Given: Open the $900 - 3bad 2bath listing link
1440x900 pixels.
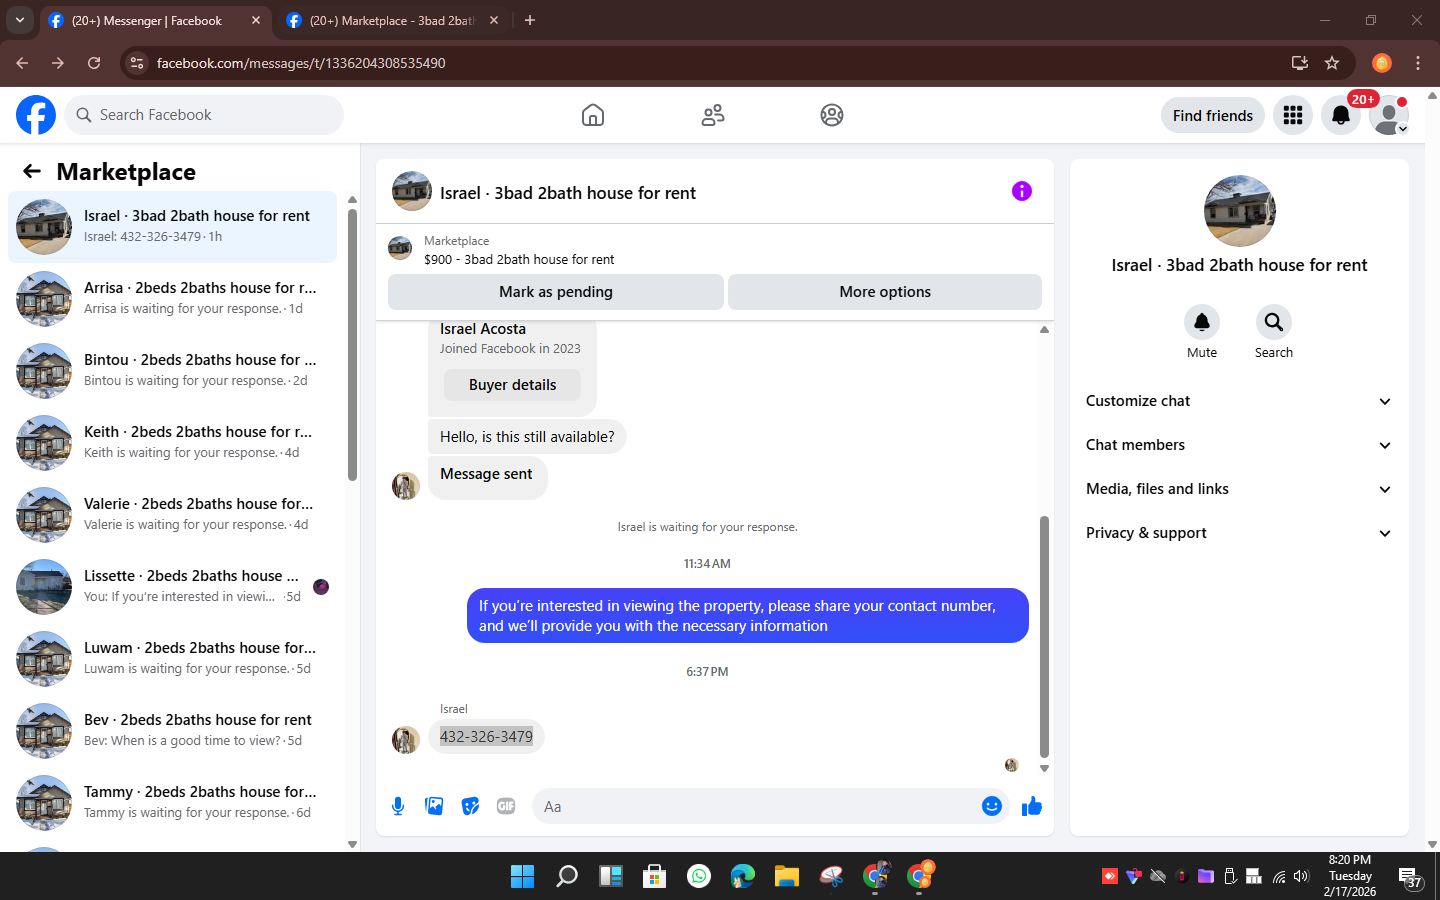Looking at the screenshot, I should [x=519, y=259].
